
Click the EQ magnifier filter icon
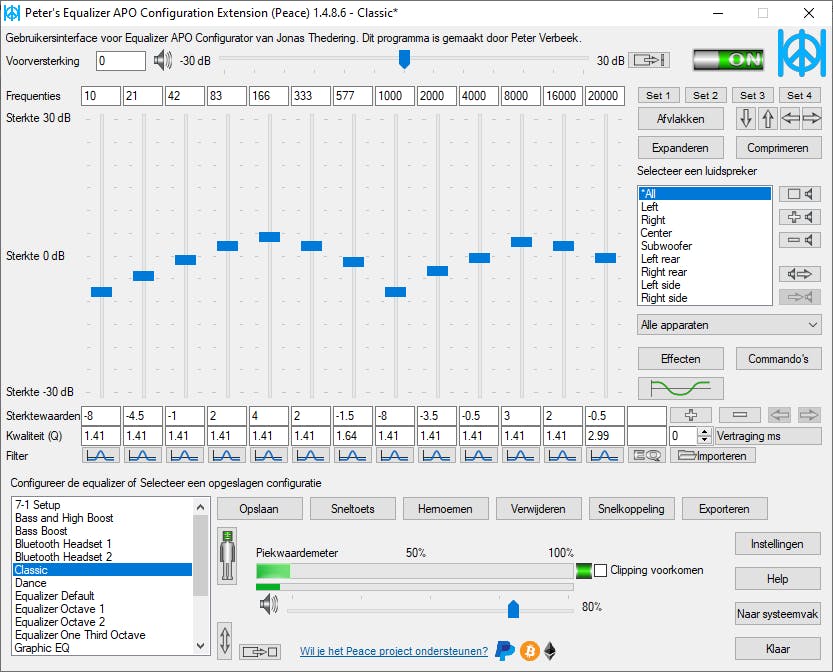click(x=647, y=455)
